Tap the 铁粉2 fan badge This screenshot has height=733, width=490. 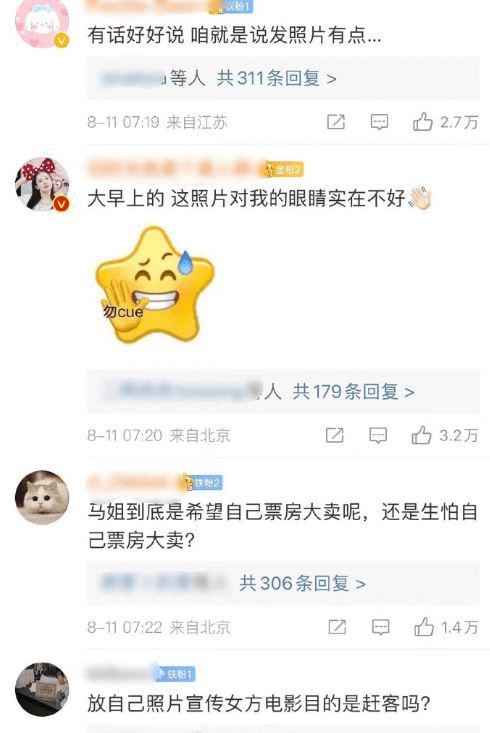click(202, 482)
